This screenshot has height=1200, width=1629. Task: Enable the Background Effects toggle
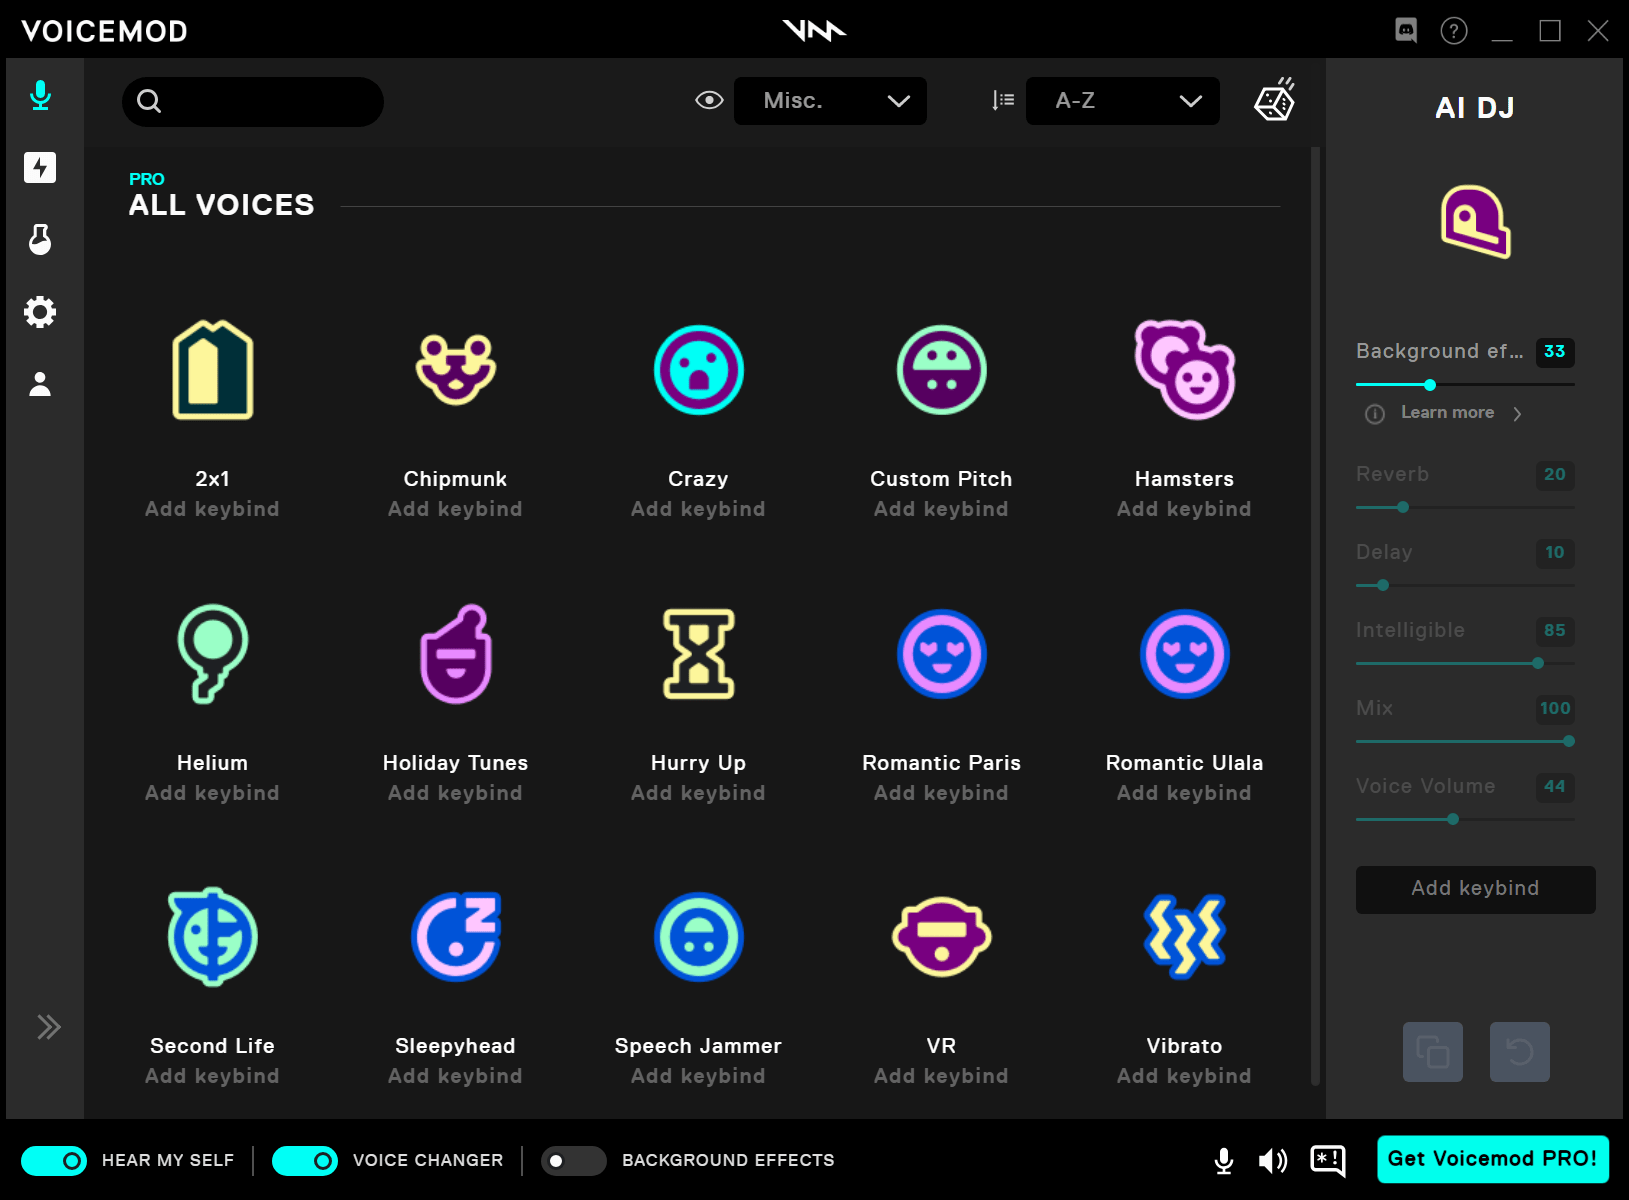[573, 1160]
